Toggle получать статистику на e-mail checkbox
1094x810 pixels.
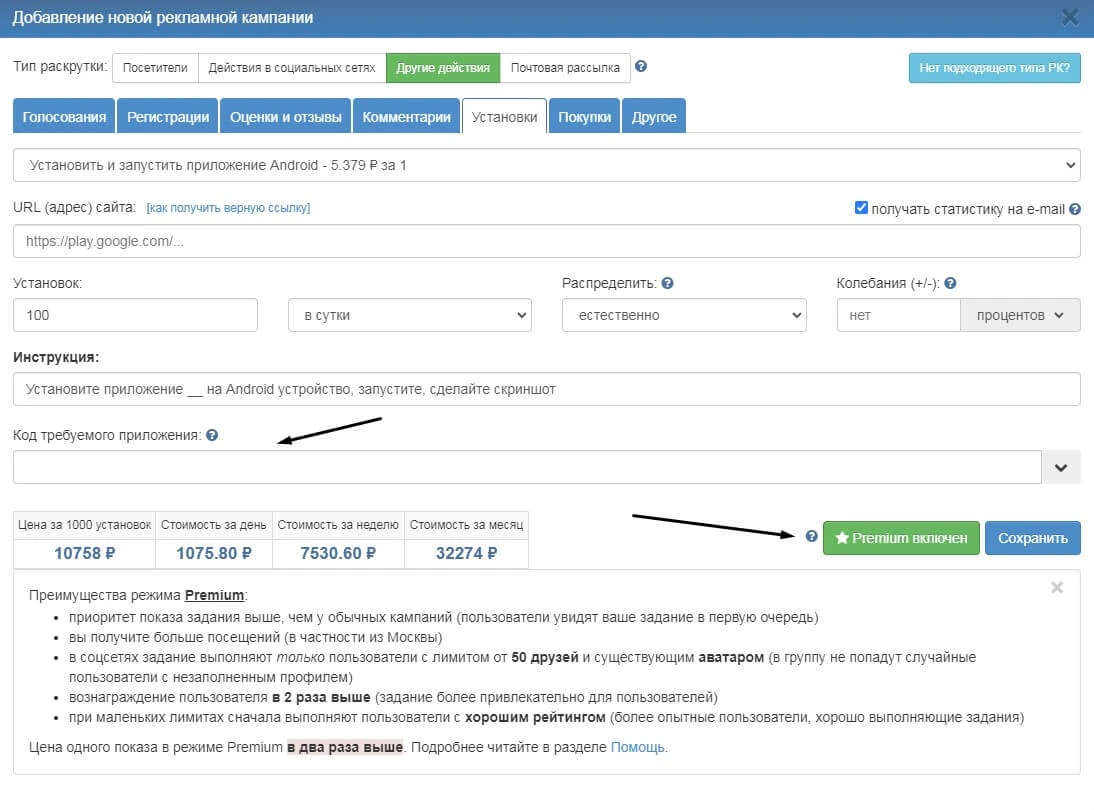coord(861,208)
